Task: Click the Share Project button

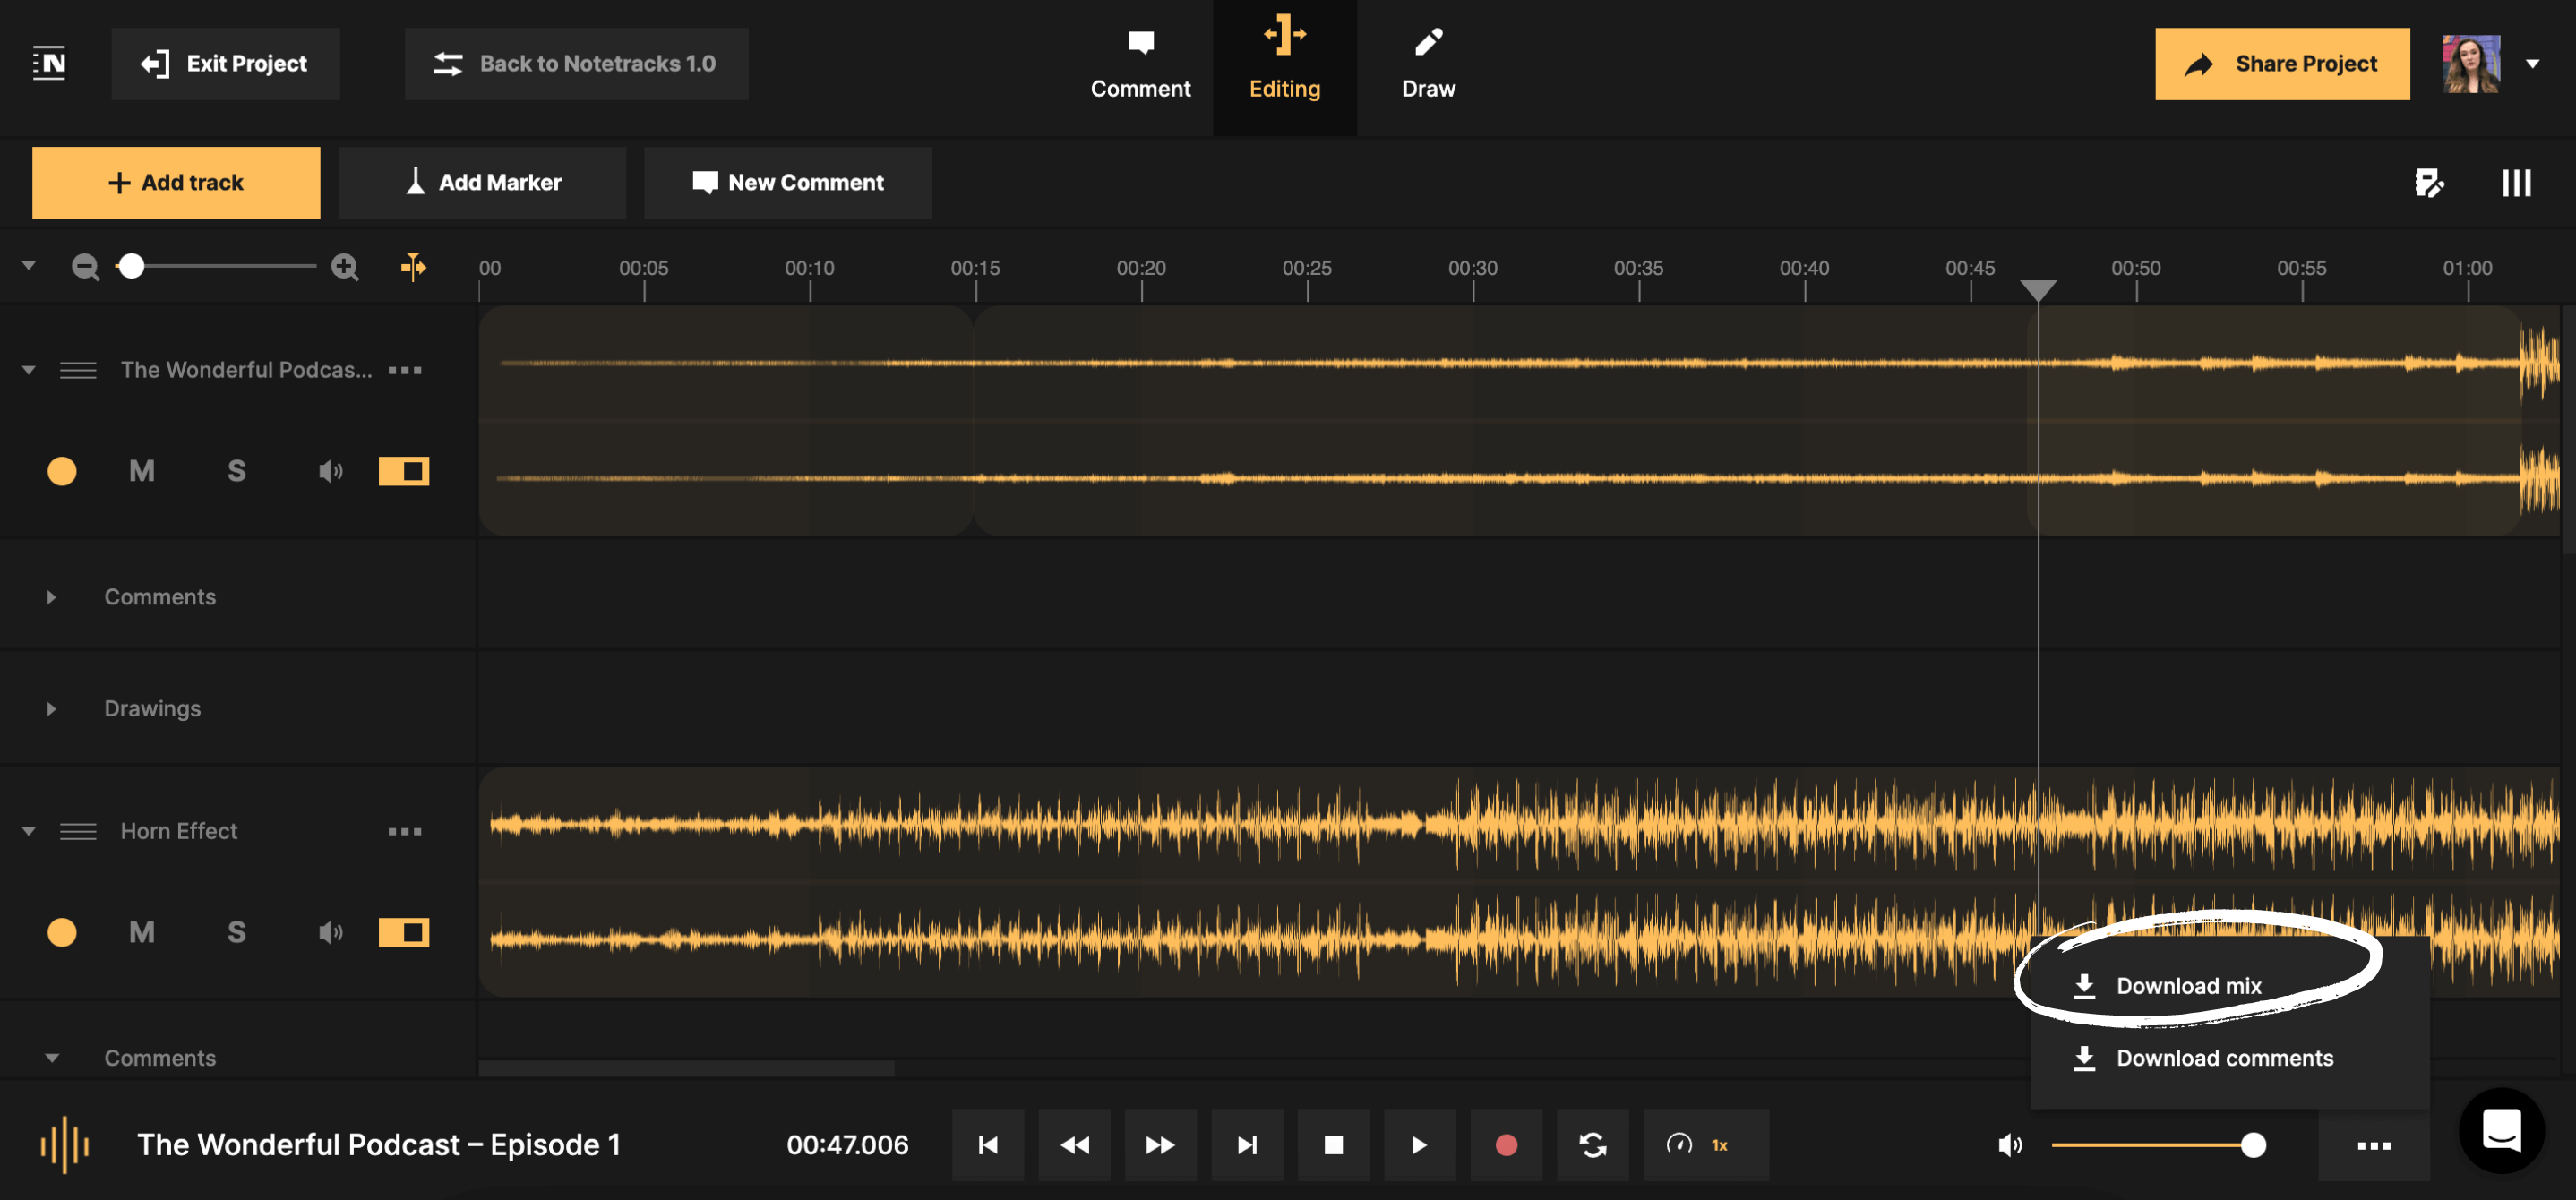Action: pos(2283,63)
